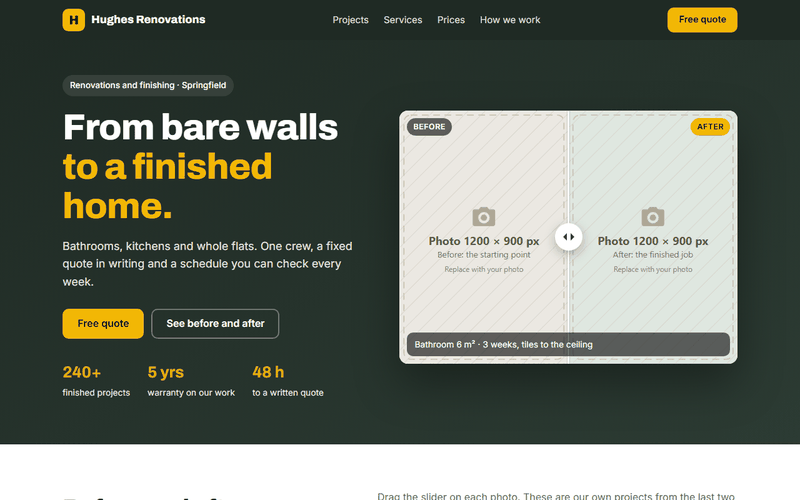The height and width of the screenshot is (500, 800).
Task: Click the hero Free quote button
Action: click(x=103, y=323)
